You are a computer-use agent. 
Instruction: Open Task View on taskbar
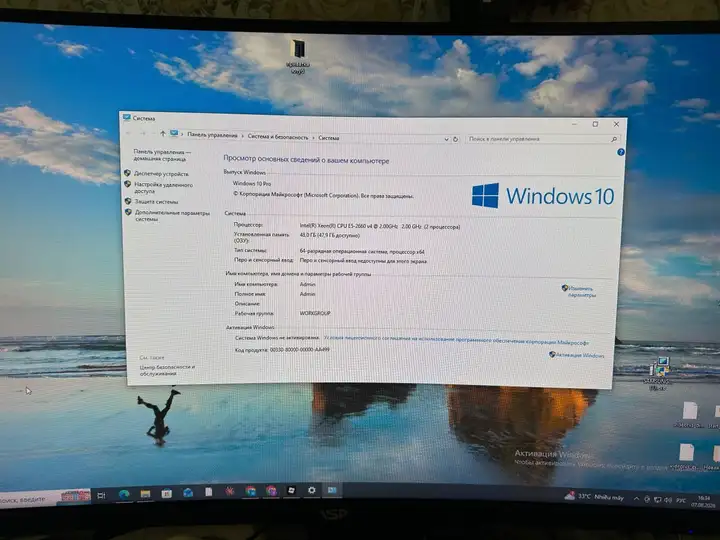[x=101, y=495]
